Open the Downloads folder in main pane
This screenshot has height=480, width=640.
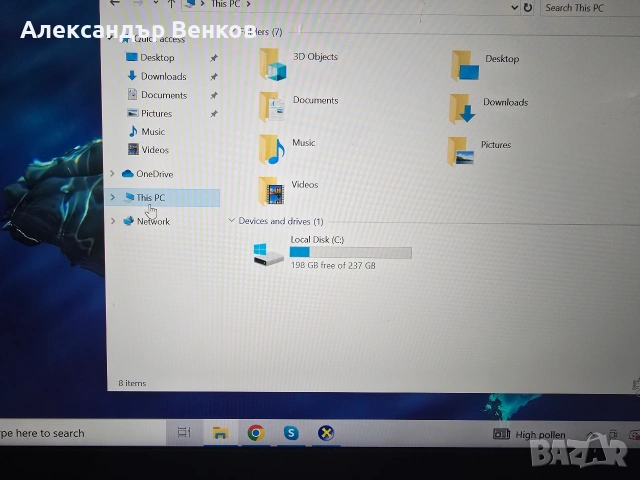(x=463, y=107)
